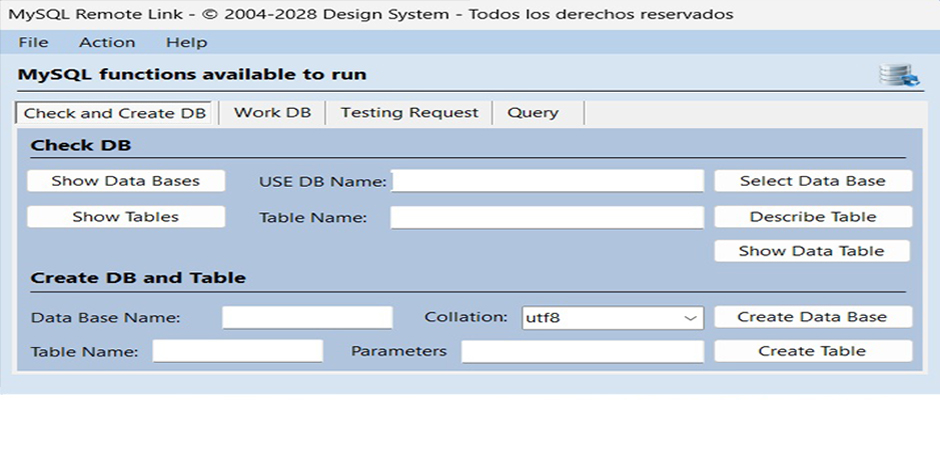The height and width of the screenshot is (453, 940).
Task: Focus the Data Base Name input field
Action: [308, 318]
